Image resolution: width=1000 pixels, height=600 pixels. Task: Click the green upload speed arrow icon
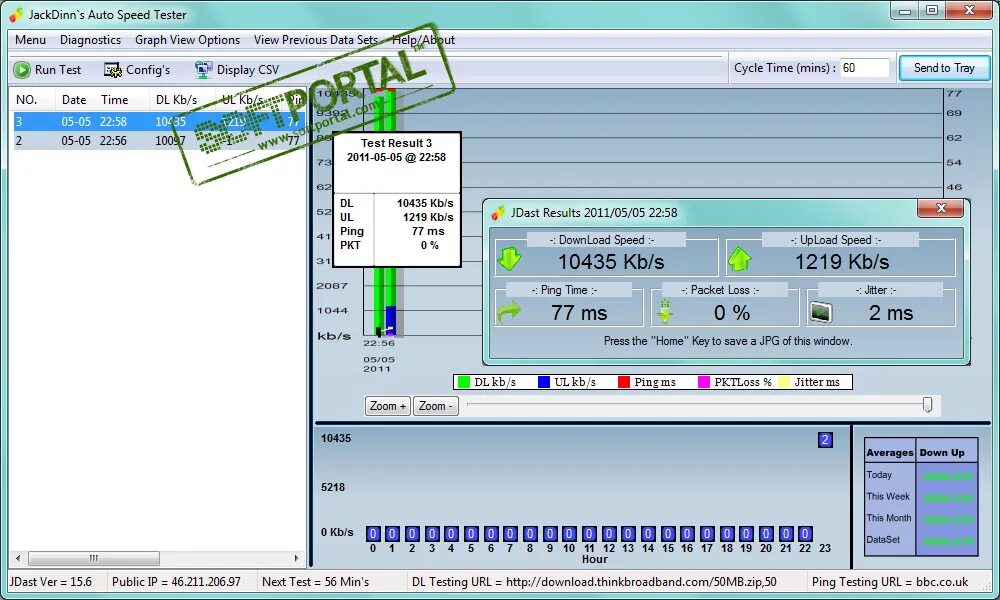coord(740,259)
